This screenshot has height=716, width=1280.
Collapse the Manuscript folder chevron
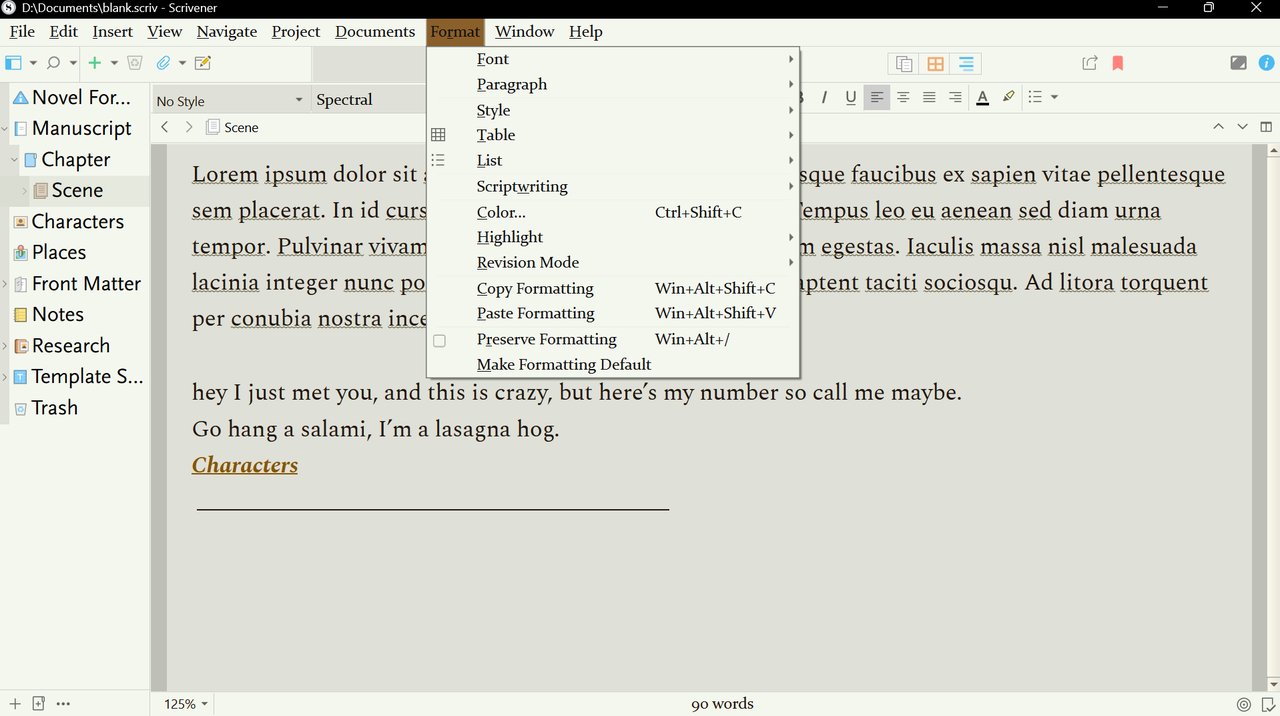5,128
